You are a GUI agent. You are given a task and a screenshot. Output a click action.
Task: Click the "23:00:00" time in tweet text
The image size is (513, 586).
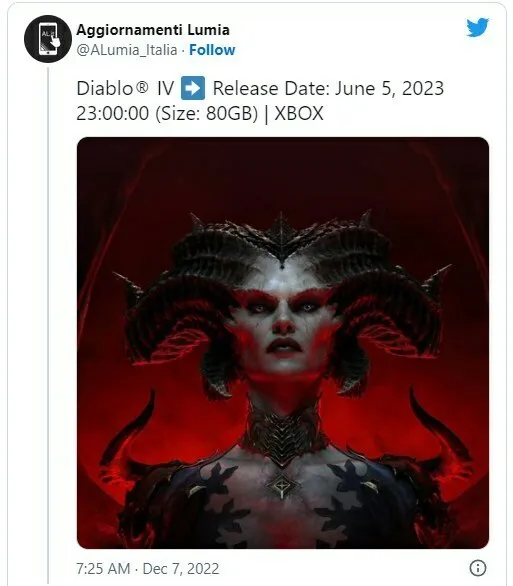[x=112, y=114]
